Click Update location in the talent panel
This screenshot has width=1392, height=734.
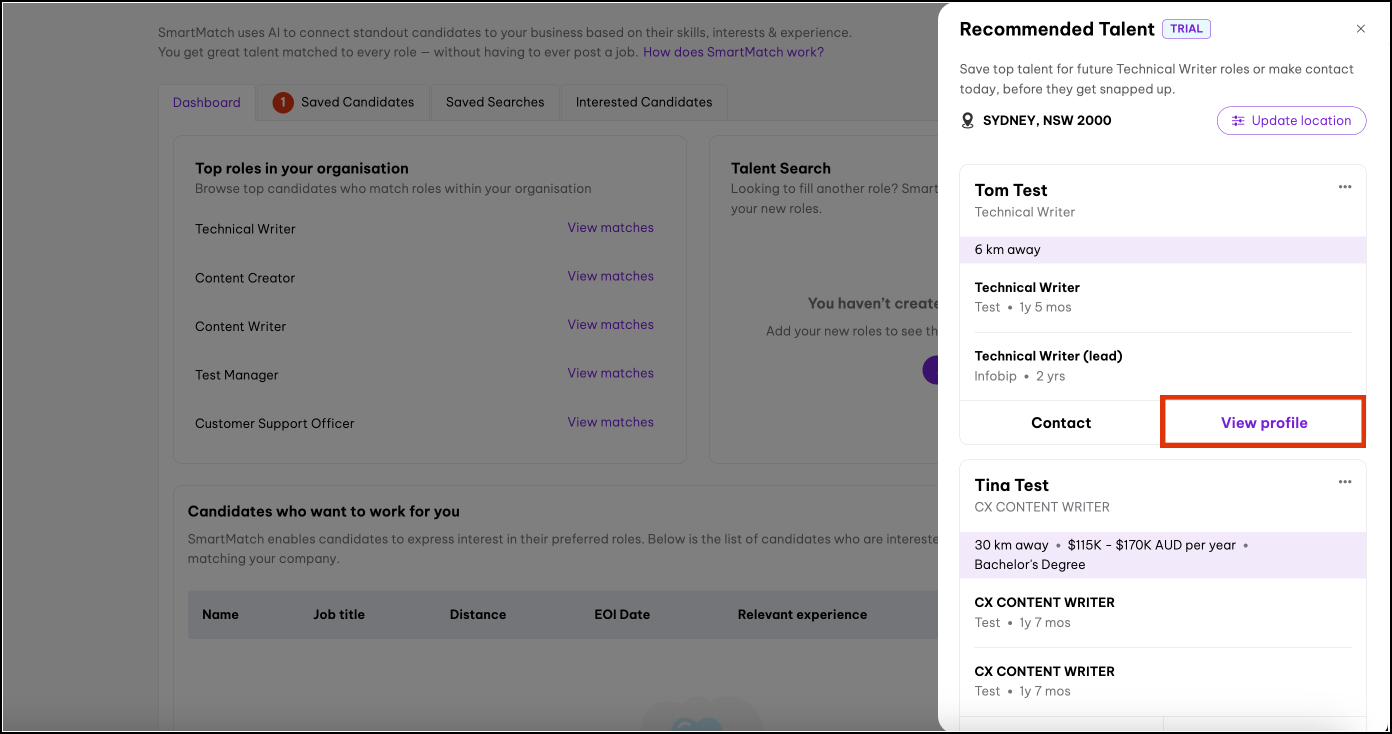tap(1291, 120)
